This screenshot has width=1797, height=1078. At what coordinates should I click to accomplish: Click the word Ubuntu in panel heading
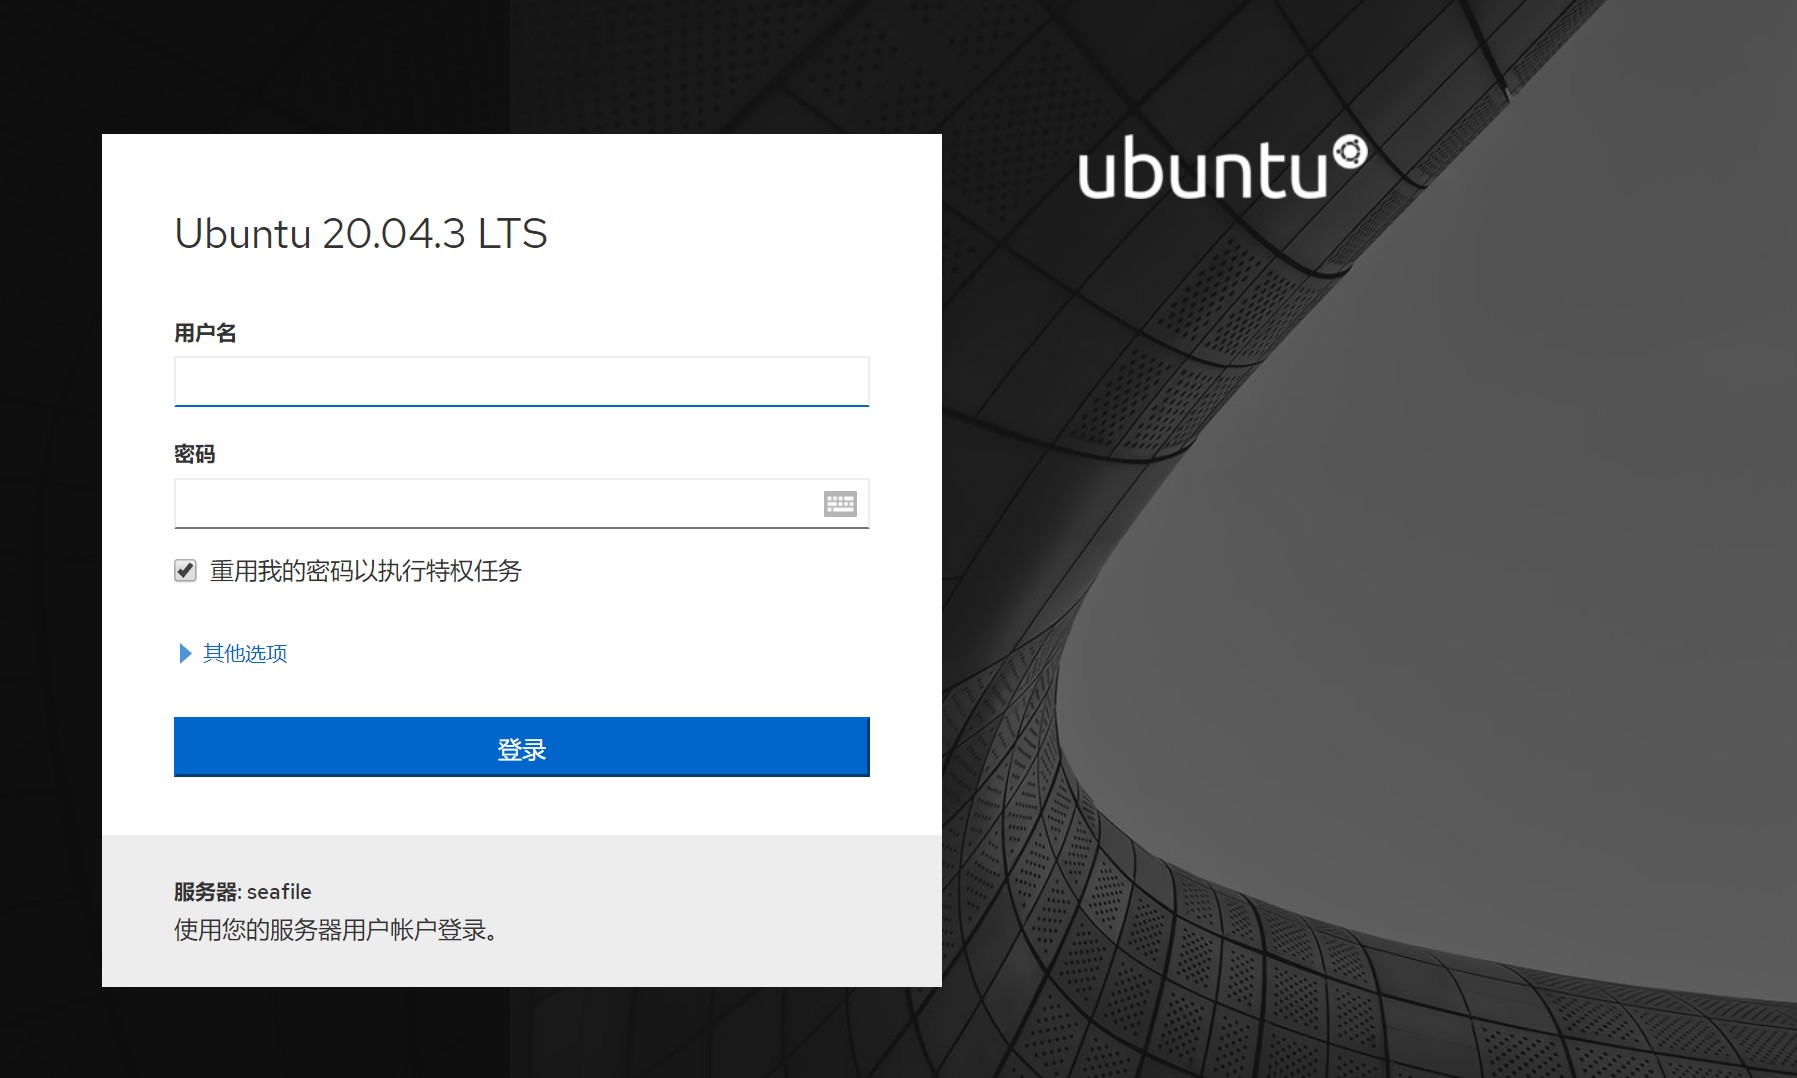[243, 234]
